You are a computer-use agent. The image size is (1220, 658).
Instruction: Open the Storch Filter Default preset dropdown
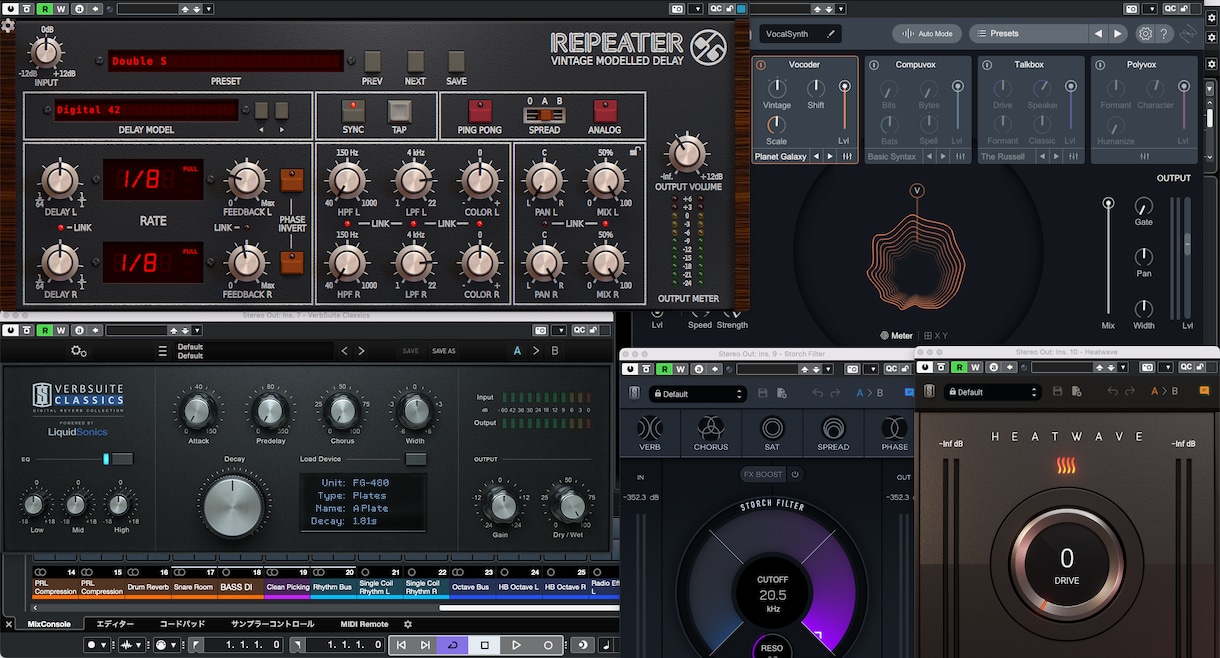697,393
